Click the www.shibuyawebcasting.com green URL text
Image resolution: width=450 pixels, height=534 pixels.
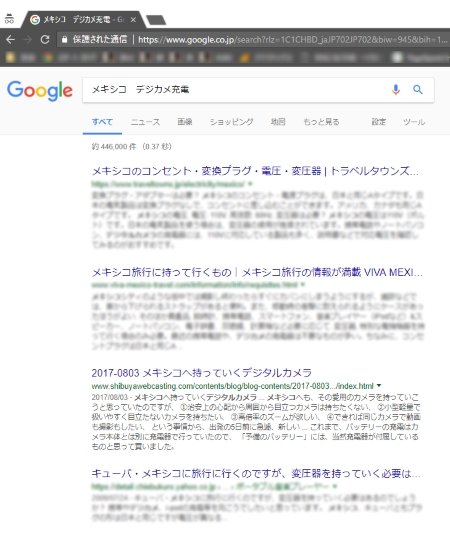[233, 386]
